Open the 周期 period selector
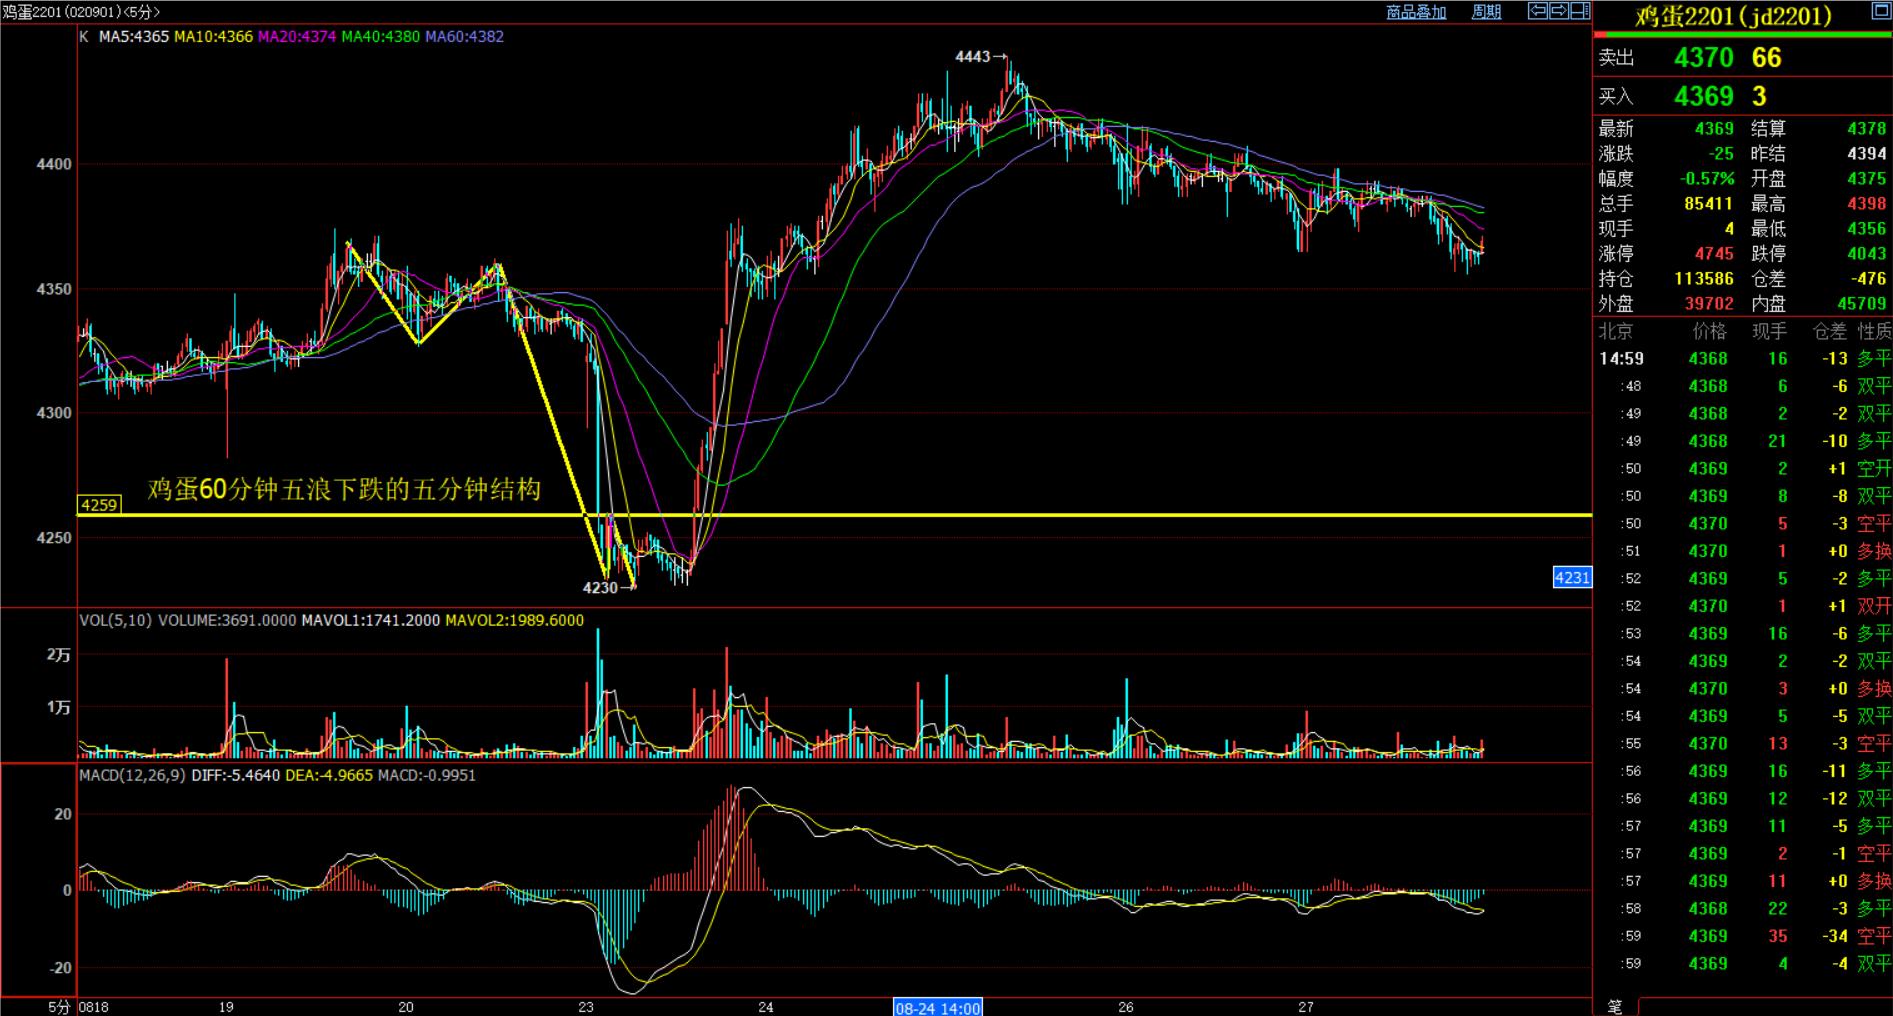 point(1486,12)
